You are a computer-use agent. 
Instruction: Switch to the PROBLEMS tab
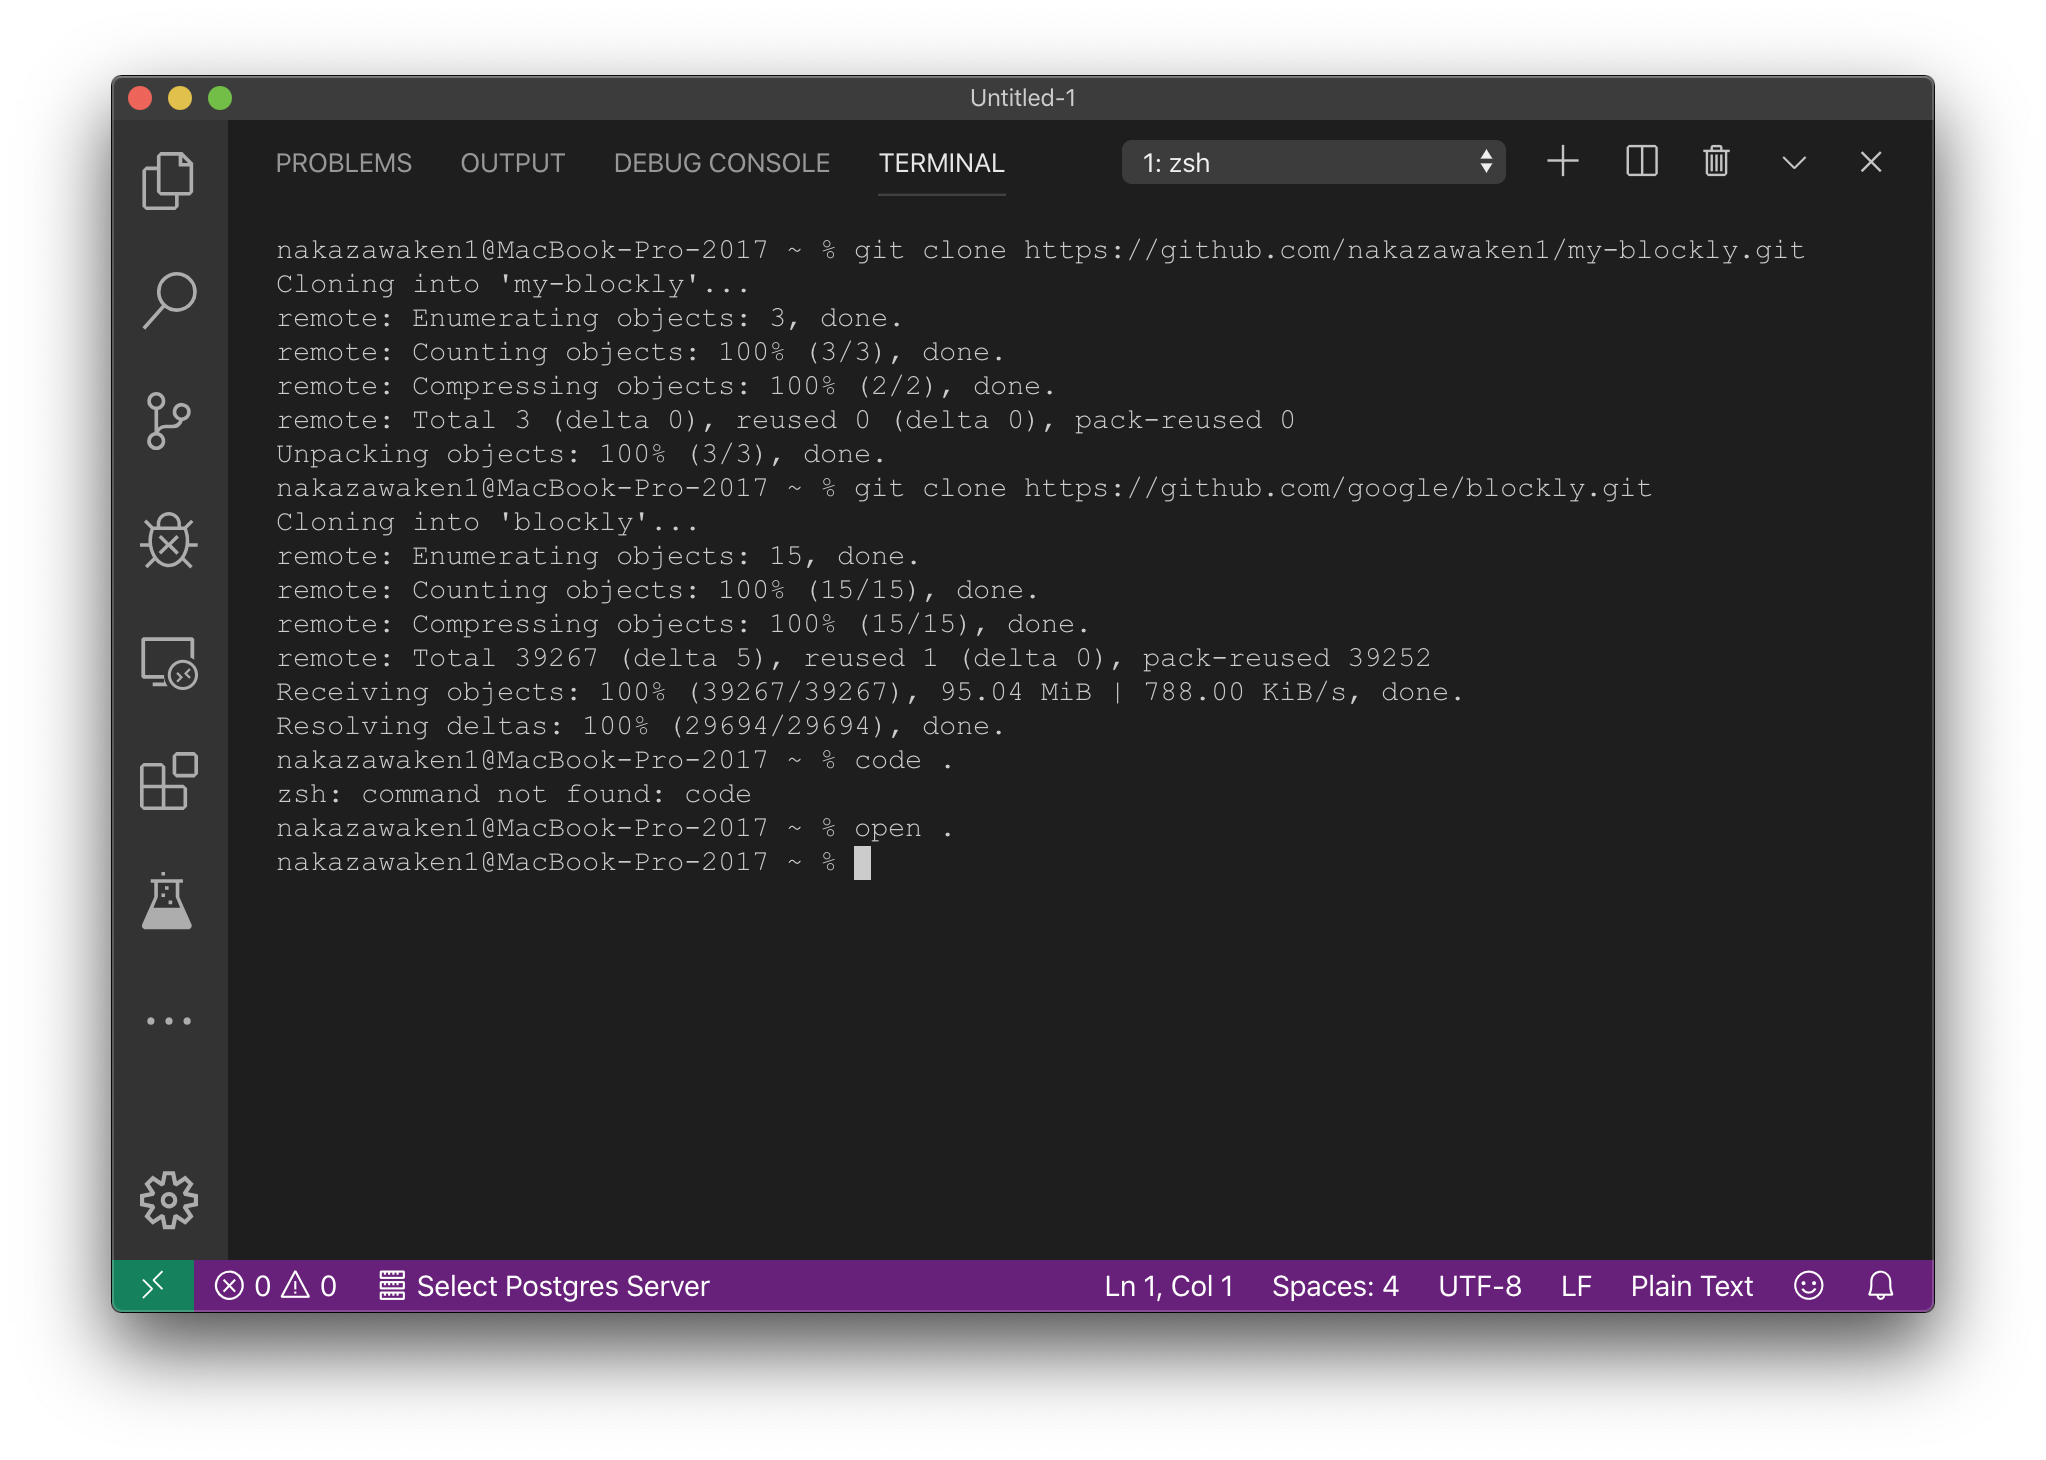[x=344, y=162]
